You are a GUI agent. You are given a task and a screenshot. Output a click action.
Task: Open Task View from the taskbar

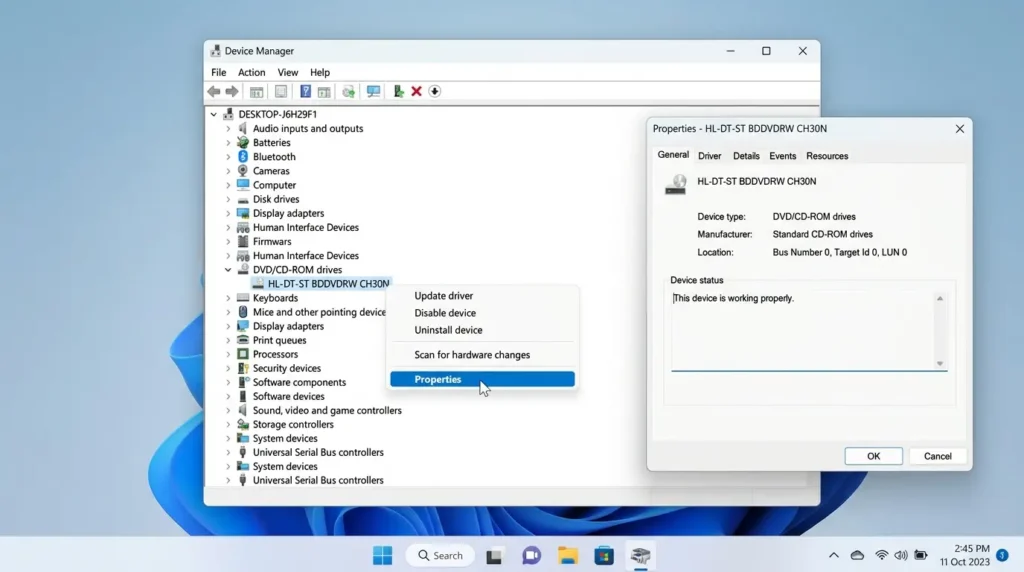494,556
